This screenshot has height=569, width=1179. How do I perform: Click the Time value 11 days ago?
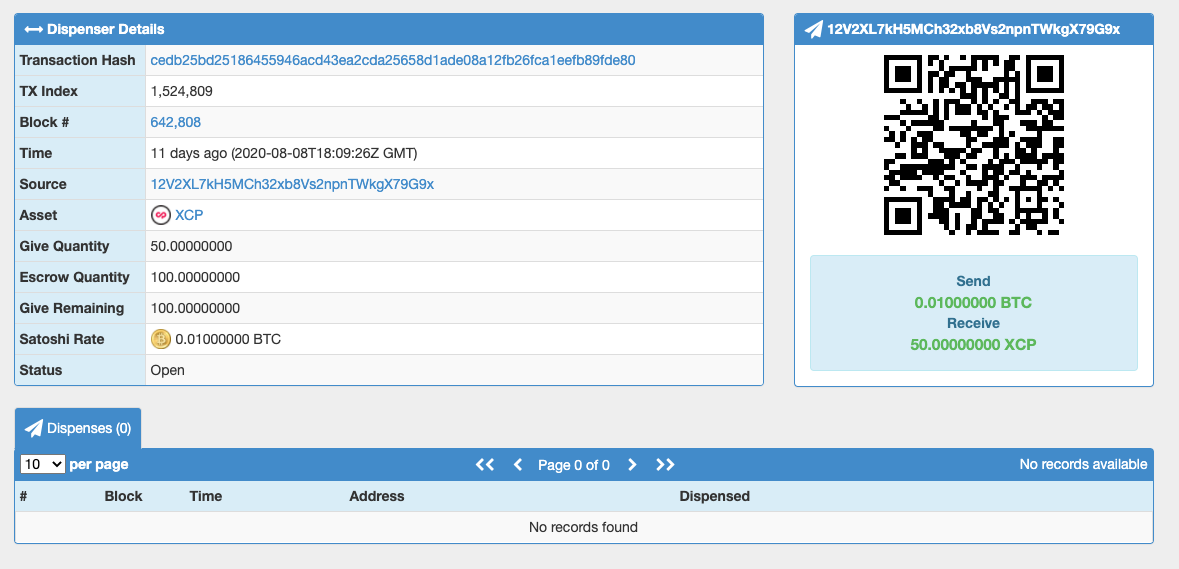(283, 153)
